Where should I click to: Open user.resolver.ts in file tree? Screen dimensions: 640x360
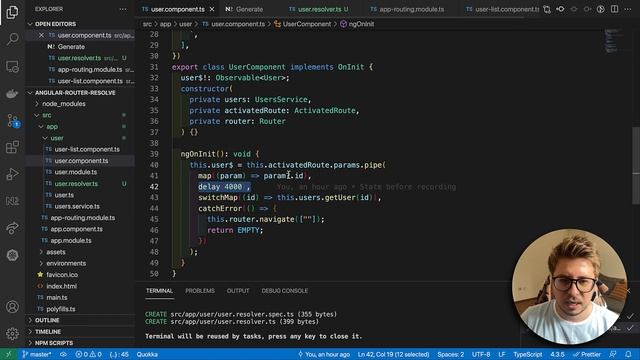click(80, 184)
